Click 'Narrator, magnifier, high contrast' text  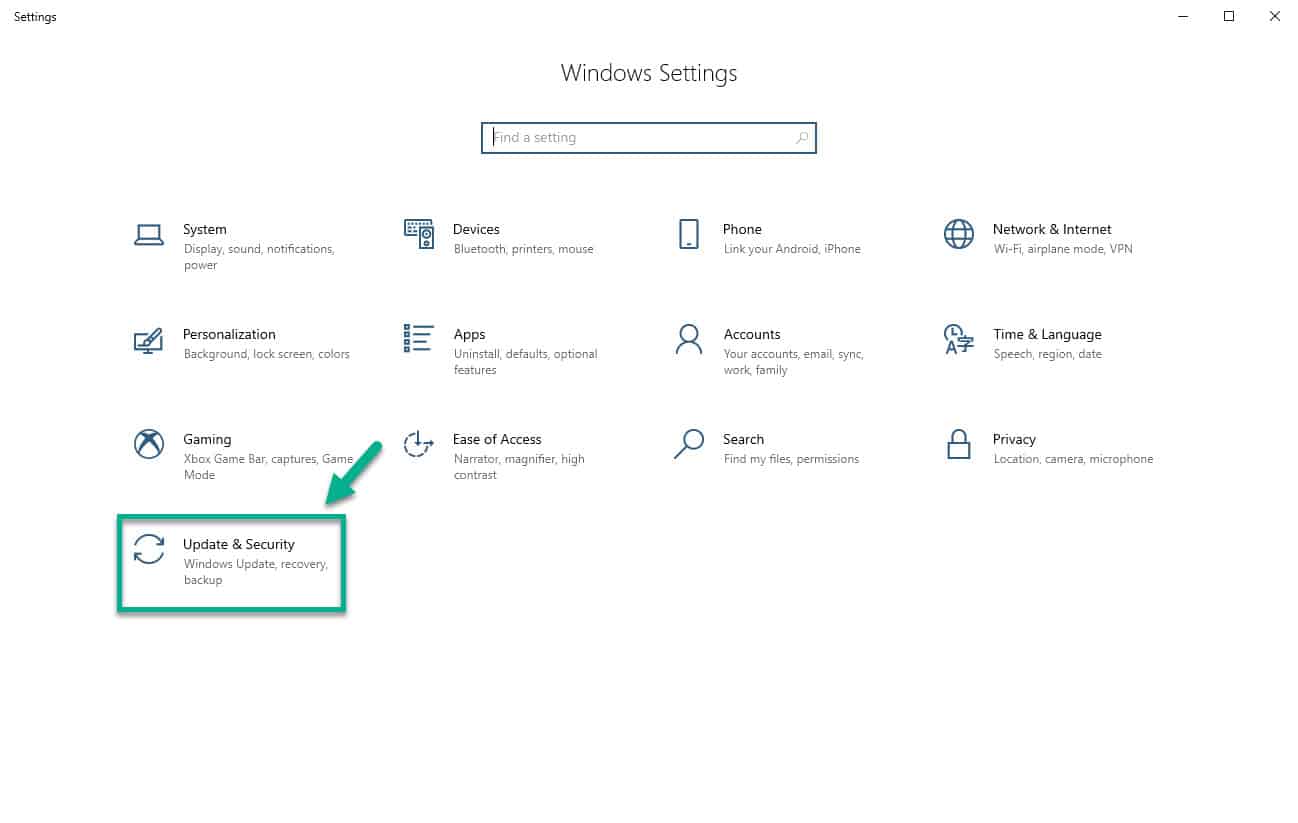519,467
